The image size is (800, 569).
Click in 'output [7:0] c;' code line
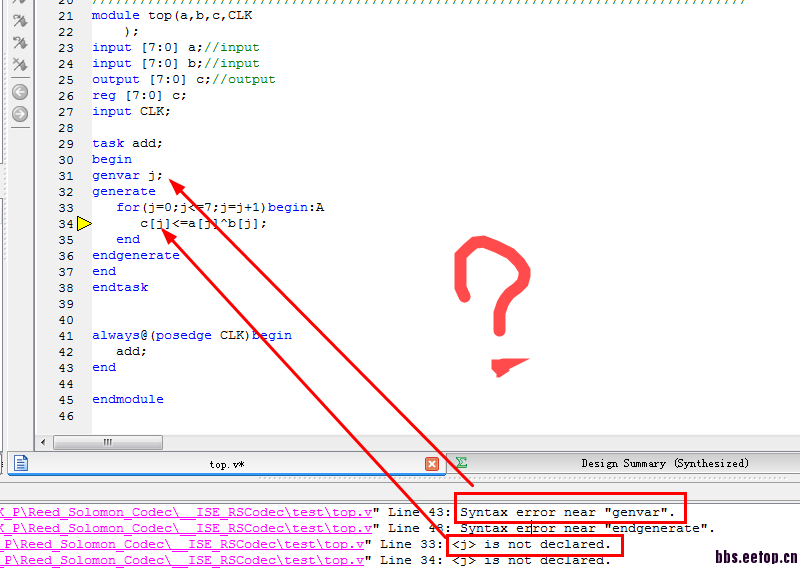click(x=184, y=80)
